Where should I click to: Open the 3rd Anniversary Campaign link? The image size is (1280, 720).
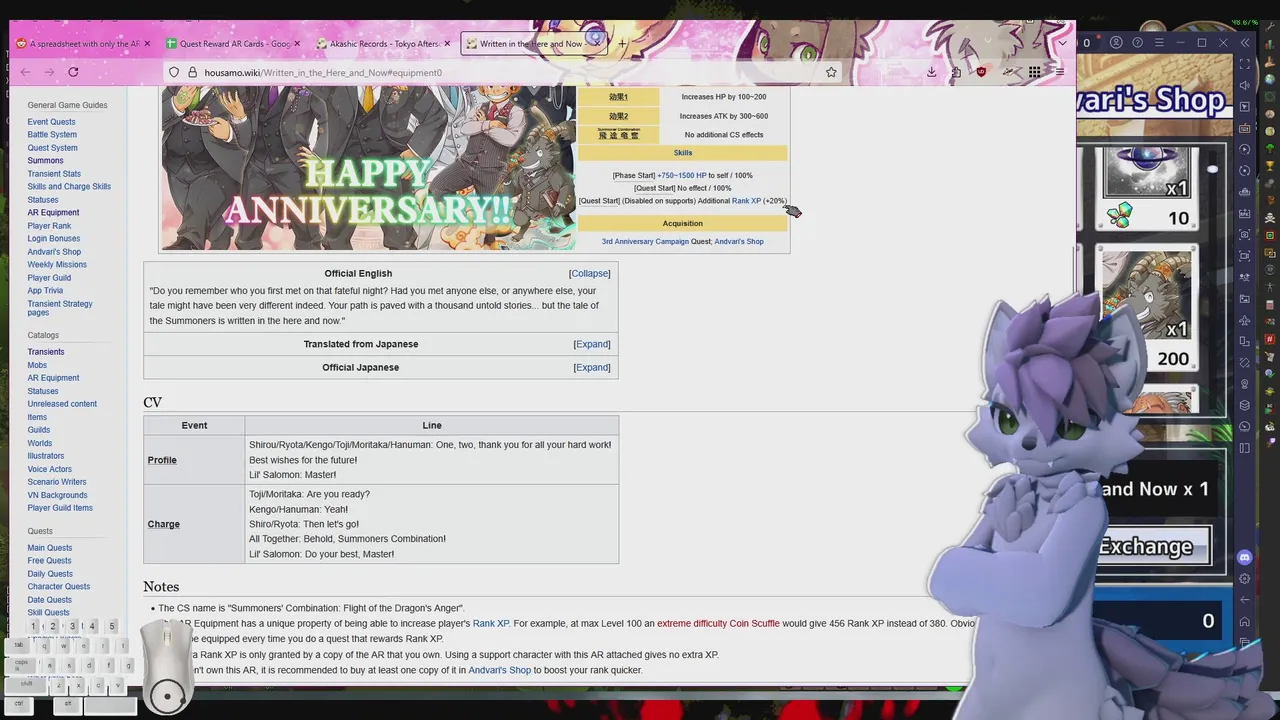(x=645, y=242)
